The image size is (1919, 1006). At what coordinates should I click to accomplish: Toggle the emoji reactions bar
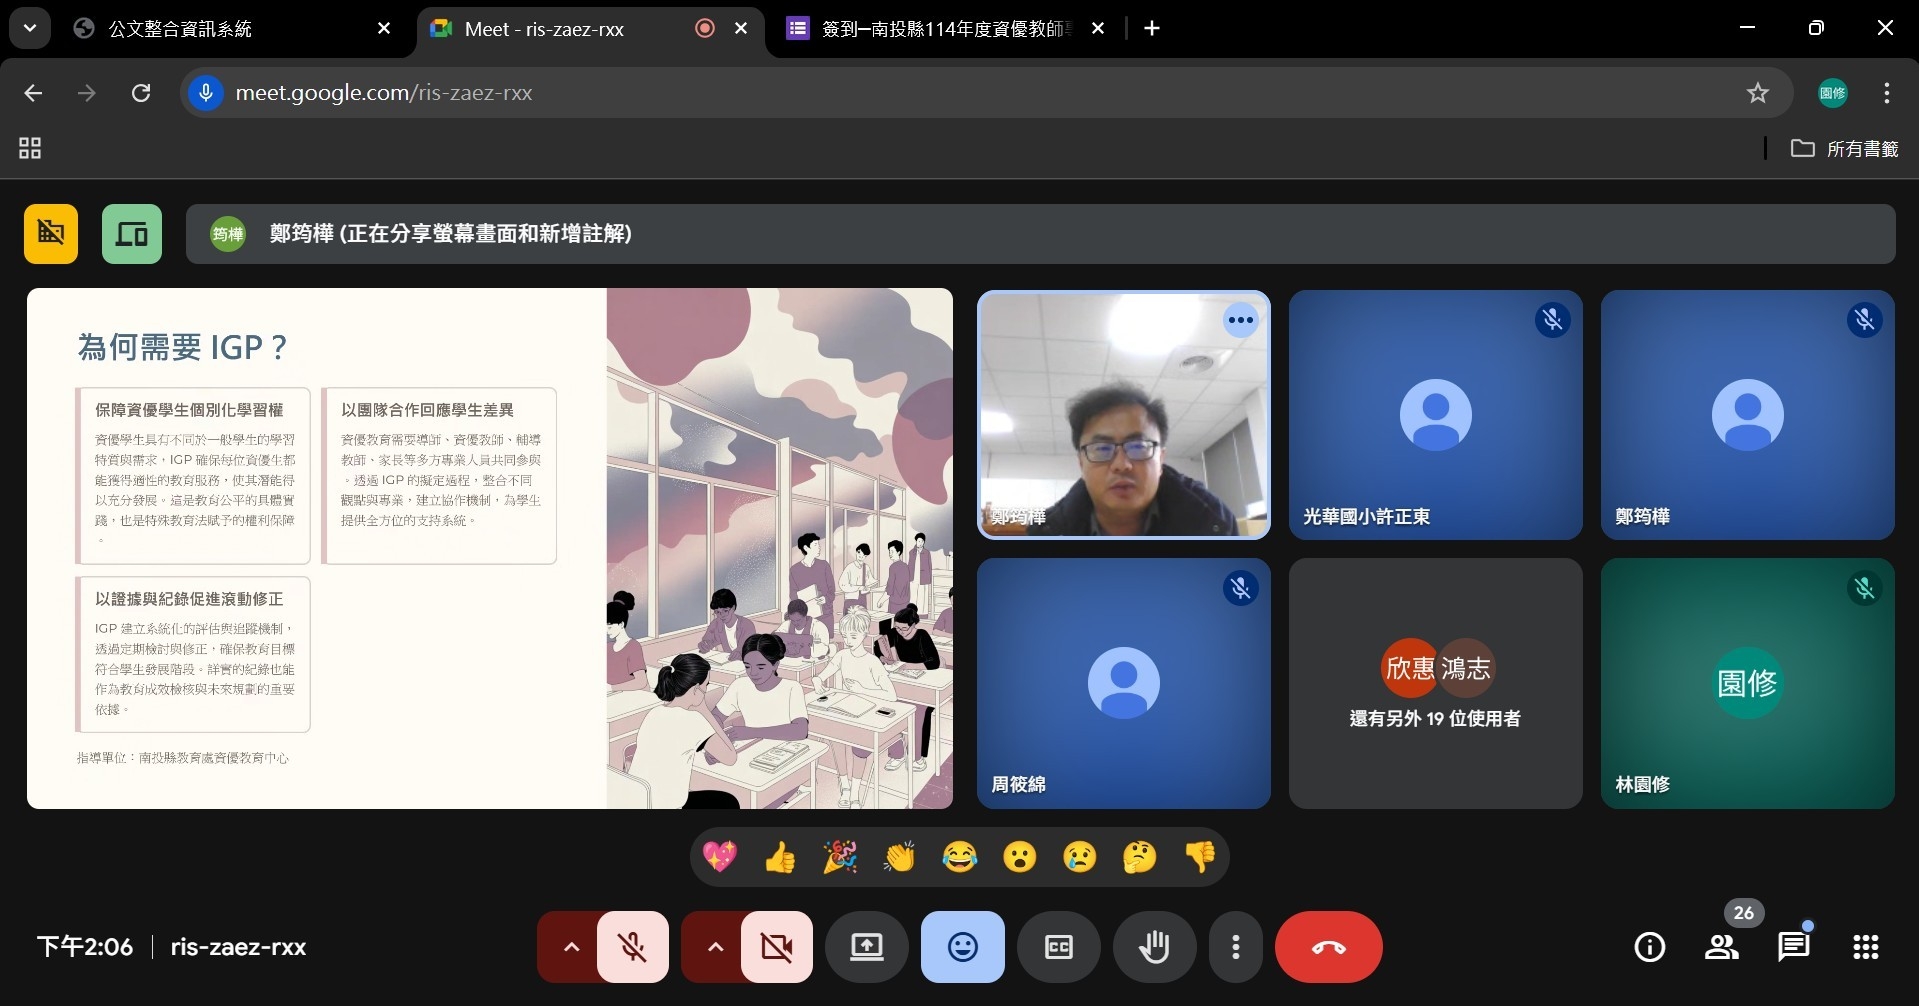pyautogui.click(x=962, y=947)
